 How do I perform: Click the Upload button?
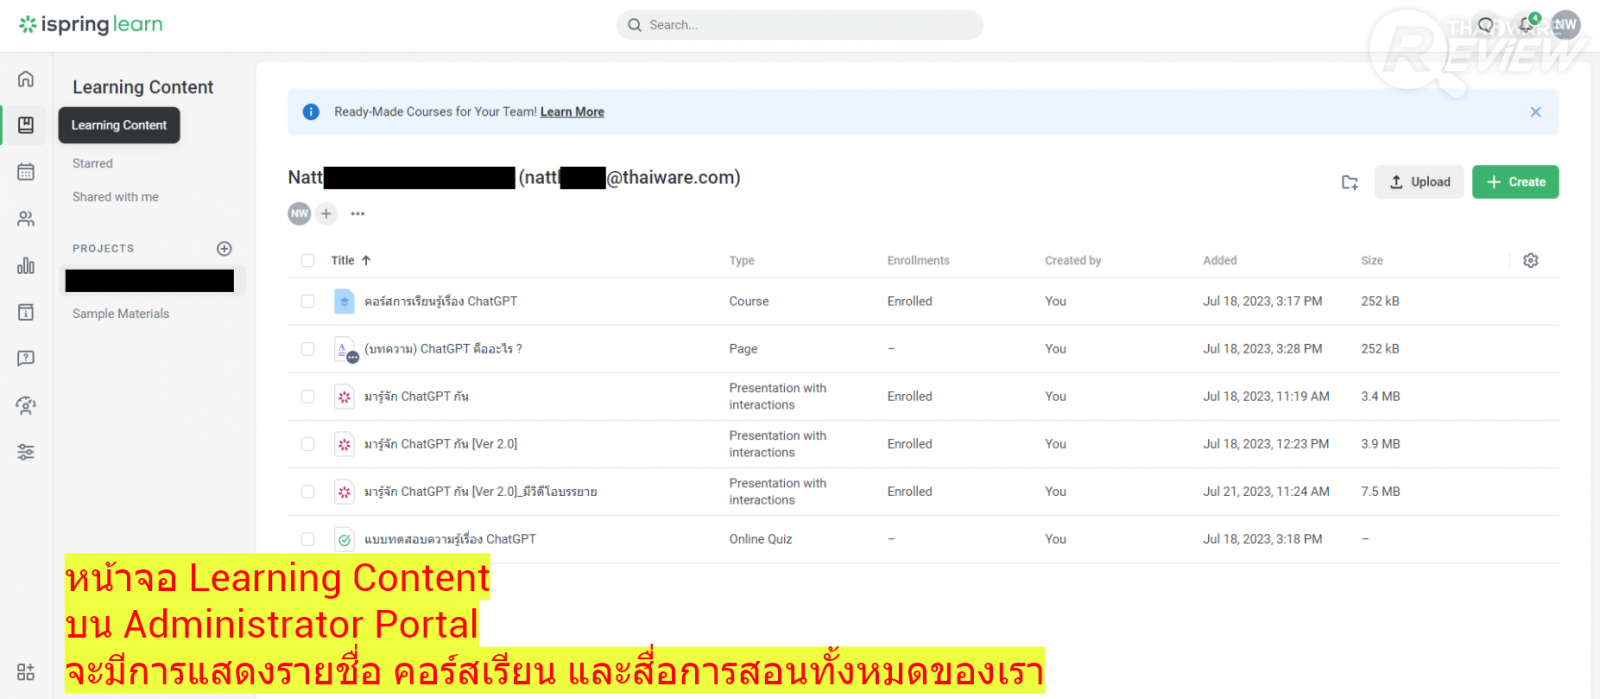point(1419,182)
